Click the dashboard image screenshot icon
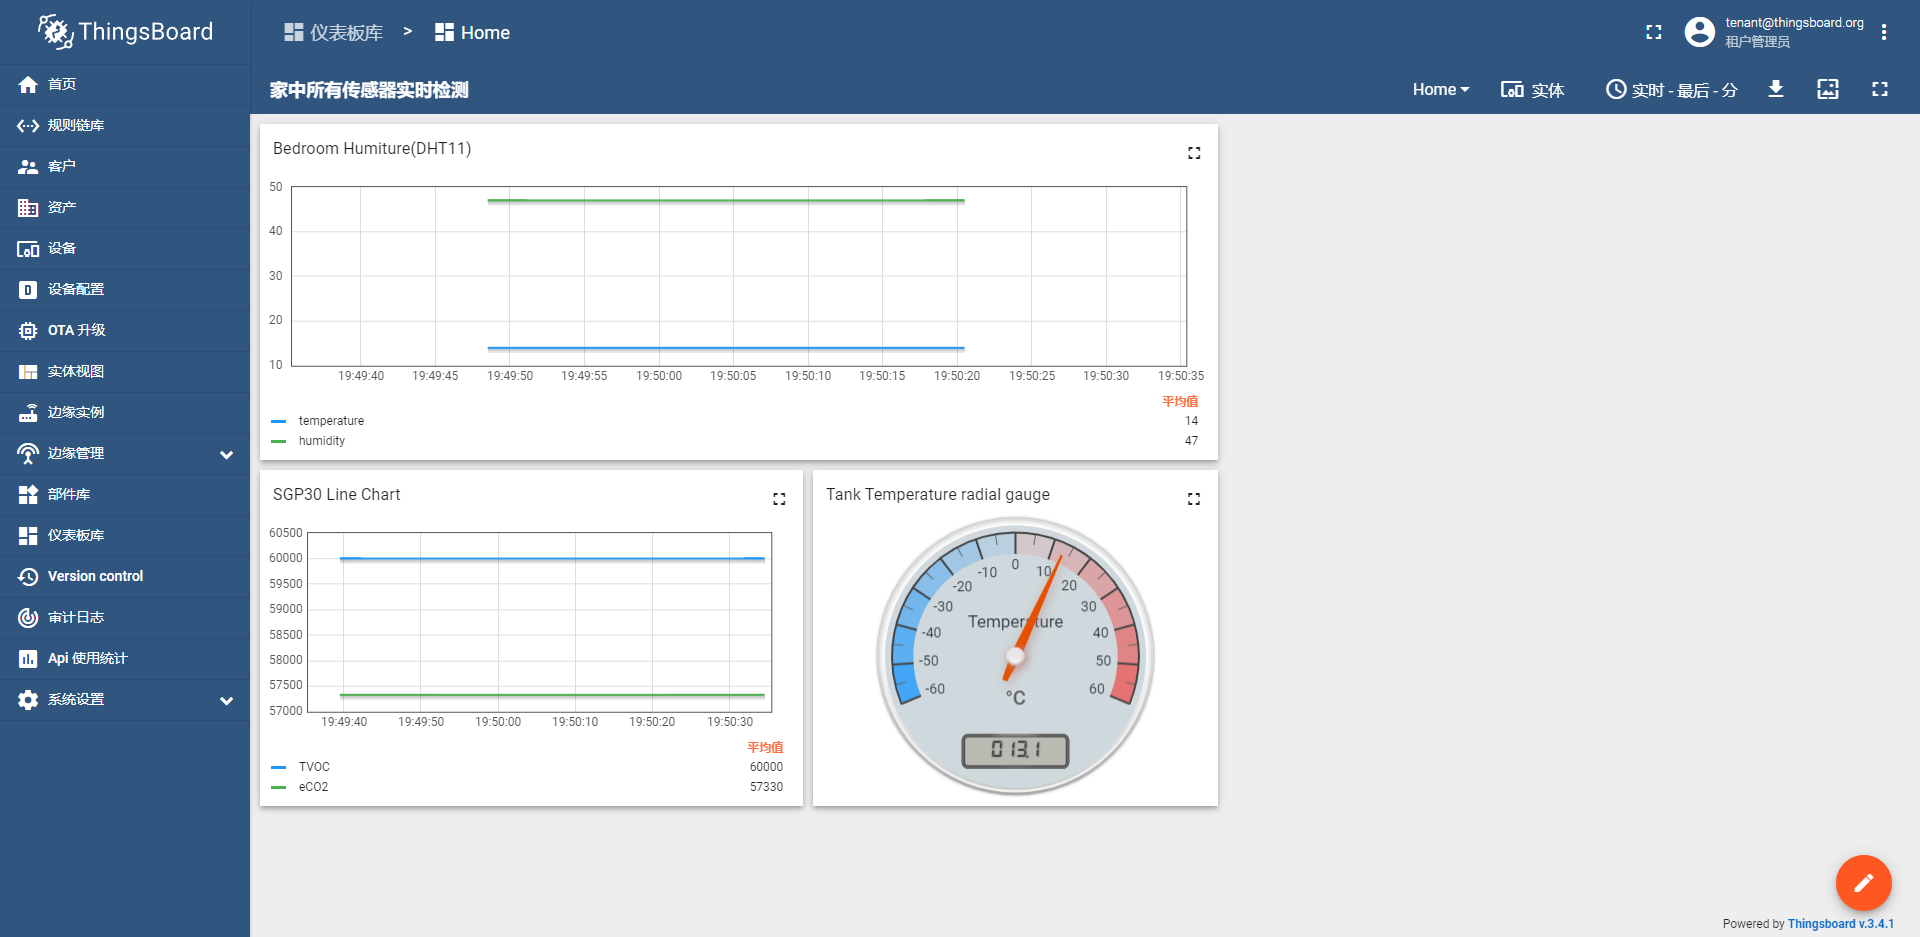This screenshot has width=1920, height=937. point(1828,89)
